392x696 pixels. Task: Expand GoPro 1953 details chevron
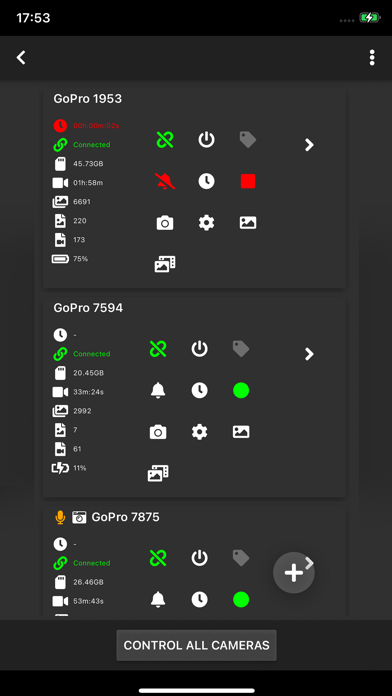tap(309, 145)
